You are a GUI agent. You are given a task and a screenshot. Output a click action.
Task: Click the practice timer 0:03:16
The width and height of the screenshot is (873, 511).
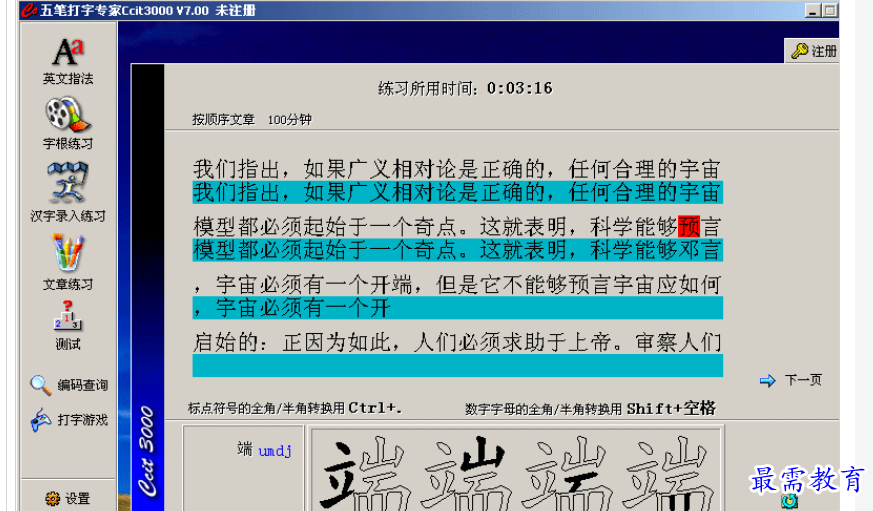[519, 88]
